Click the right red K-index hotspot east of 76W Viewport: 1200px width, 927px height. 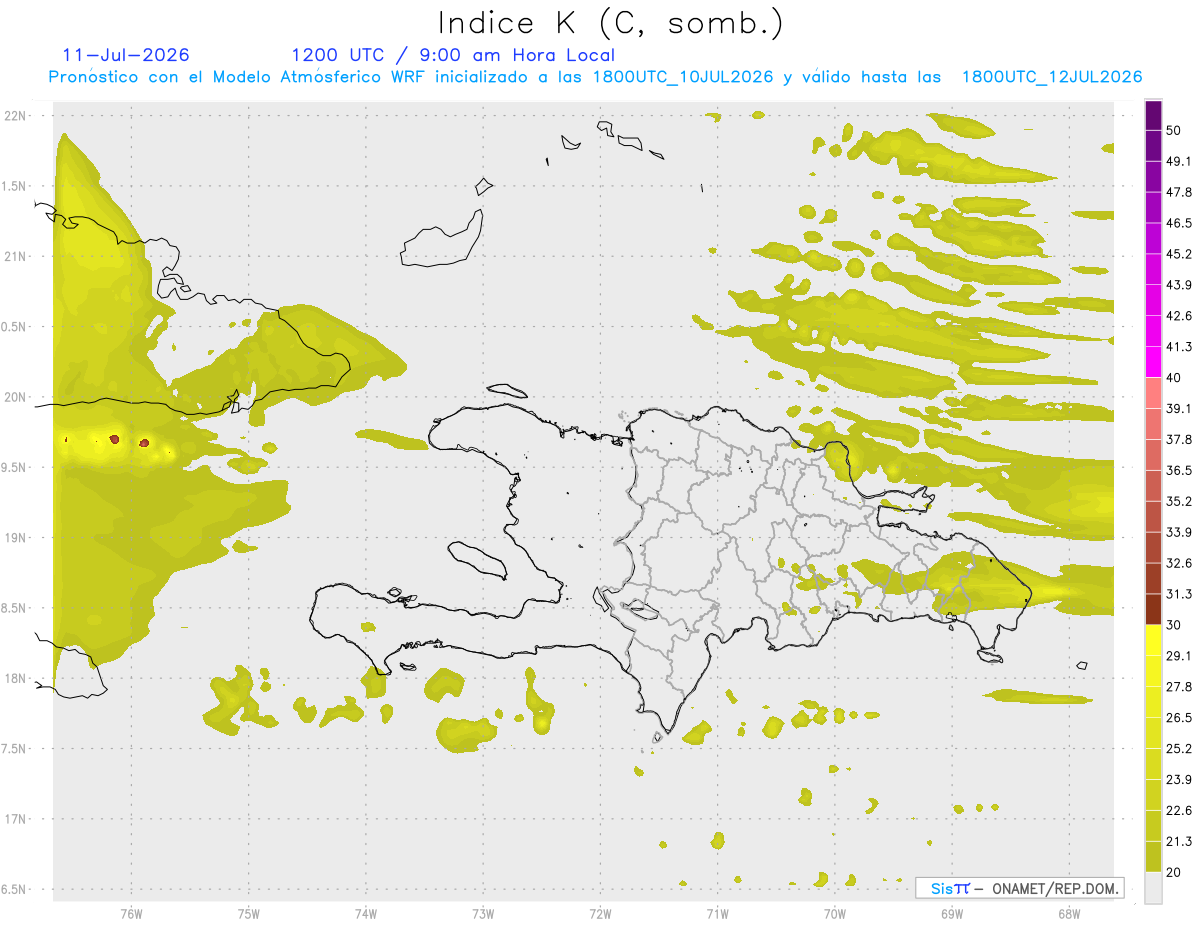click(144, 442)
